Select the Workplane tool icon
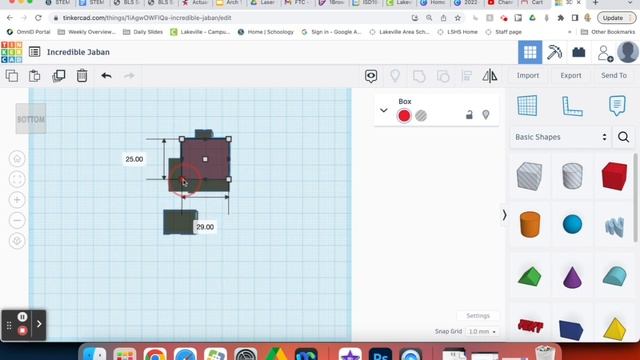Screen dimensions: 640x360 coord(527,106)
